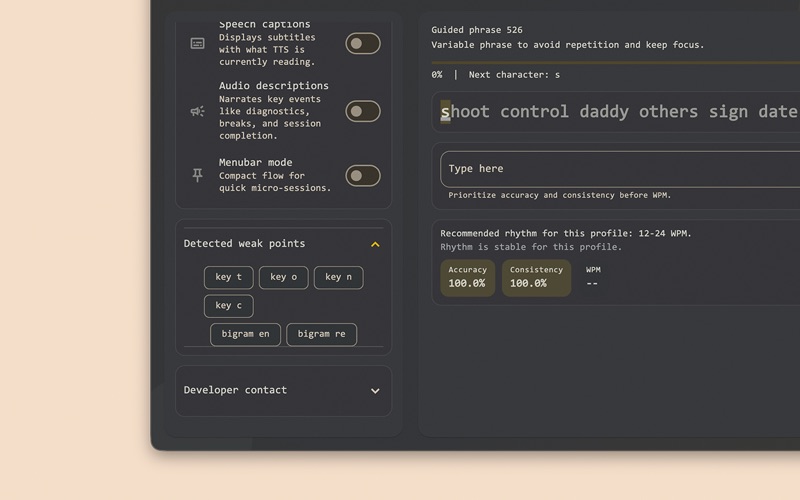Click the 'bigram en' chip
Screen dimensions: 800x500
tap(245, 334)
